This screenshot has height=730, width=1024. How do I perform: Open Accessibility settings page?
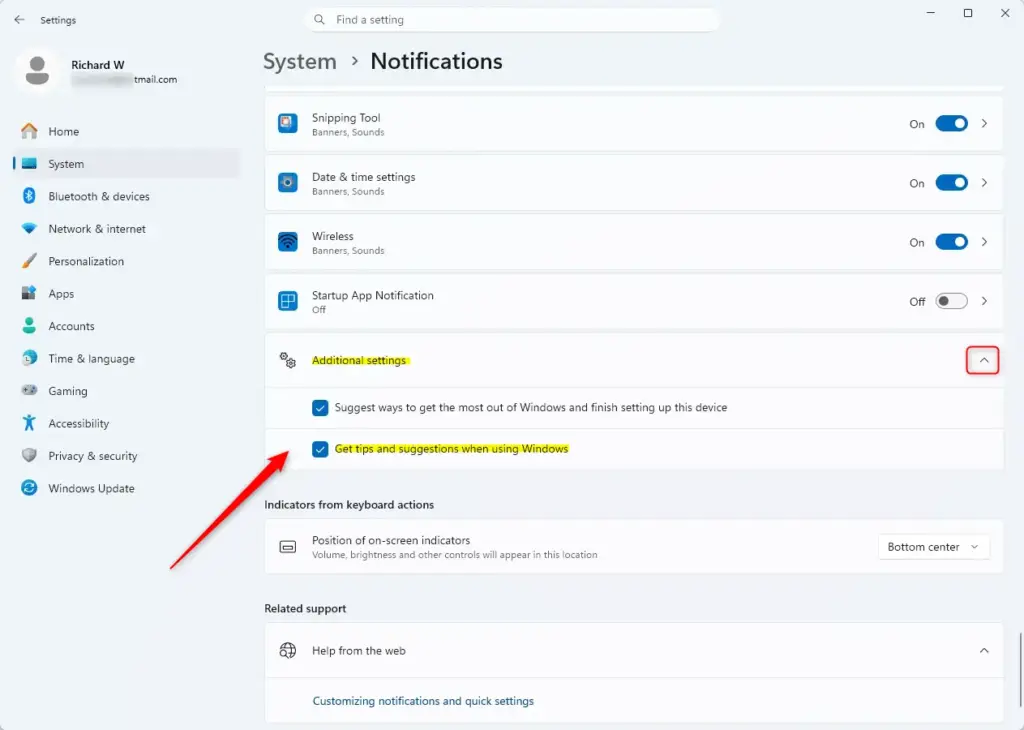pos(126,423)
